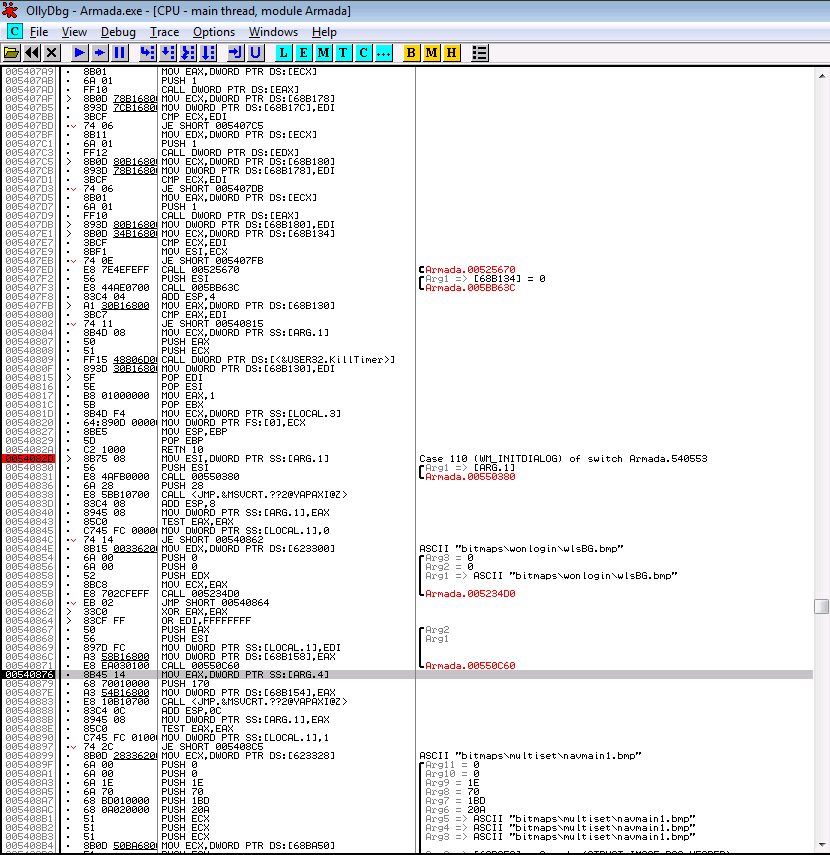Open the File menu
Screen dimensions: 830x855
click(39, 32)
